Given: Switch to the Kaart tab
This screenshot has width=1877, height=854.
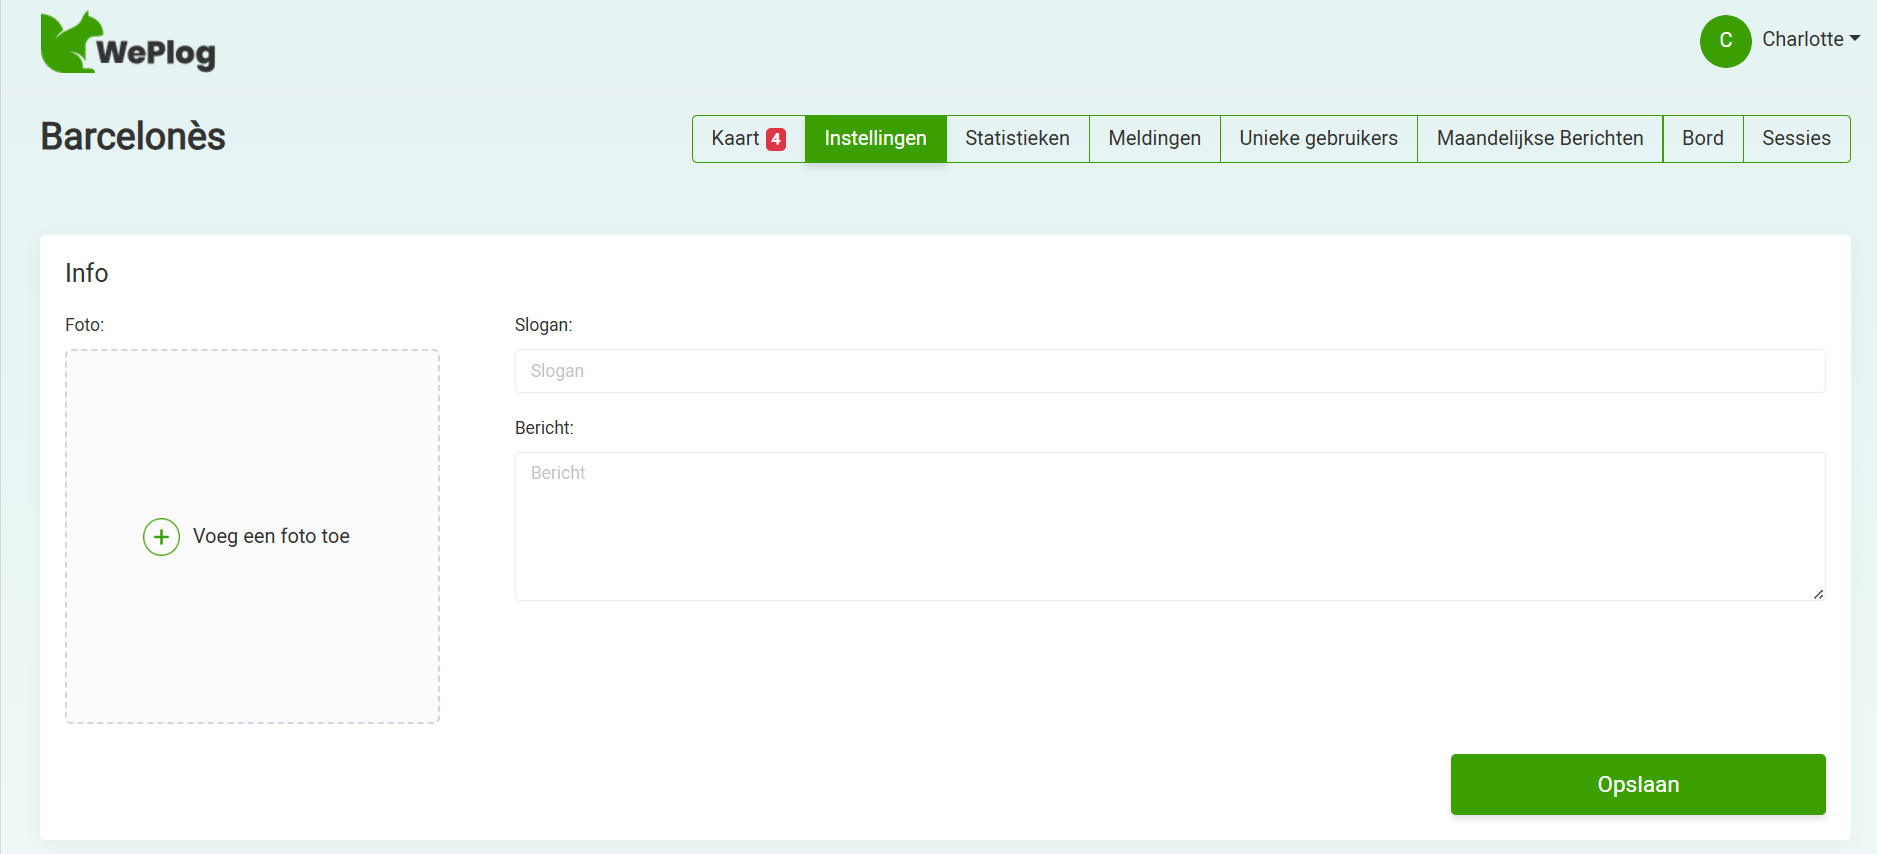Looking at the screenshot, I should [735, 139].
